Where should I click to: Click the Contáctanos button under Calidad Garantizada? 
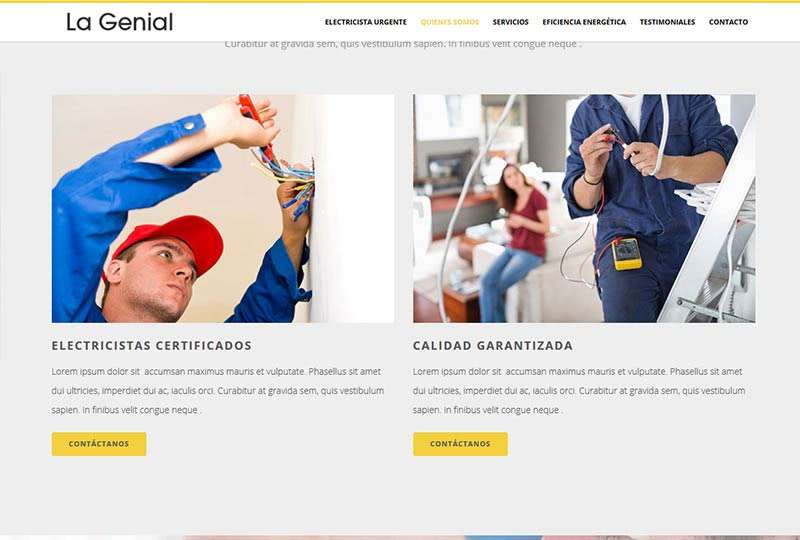460,444
